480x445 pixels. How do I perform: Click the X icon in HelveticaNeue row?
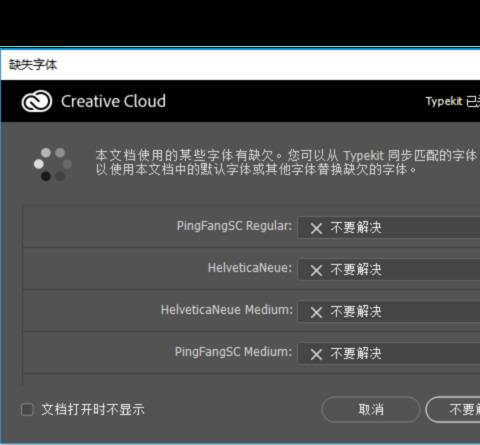click(x=316, y=270)
